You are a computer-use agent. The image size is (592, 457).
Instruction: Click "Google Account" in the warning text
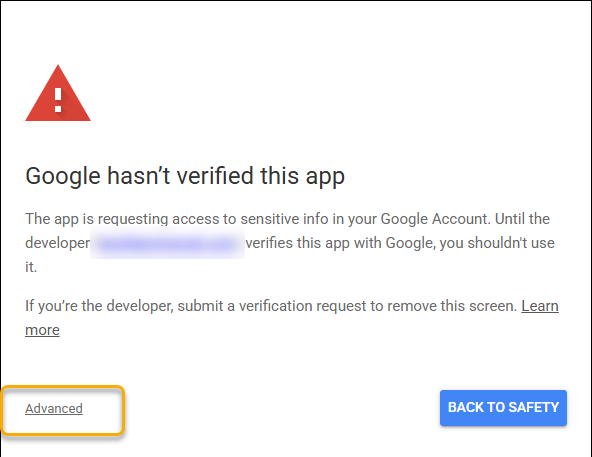tap(435, 219)
